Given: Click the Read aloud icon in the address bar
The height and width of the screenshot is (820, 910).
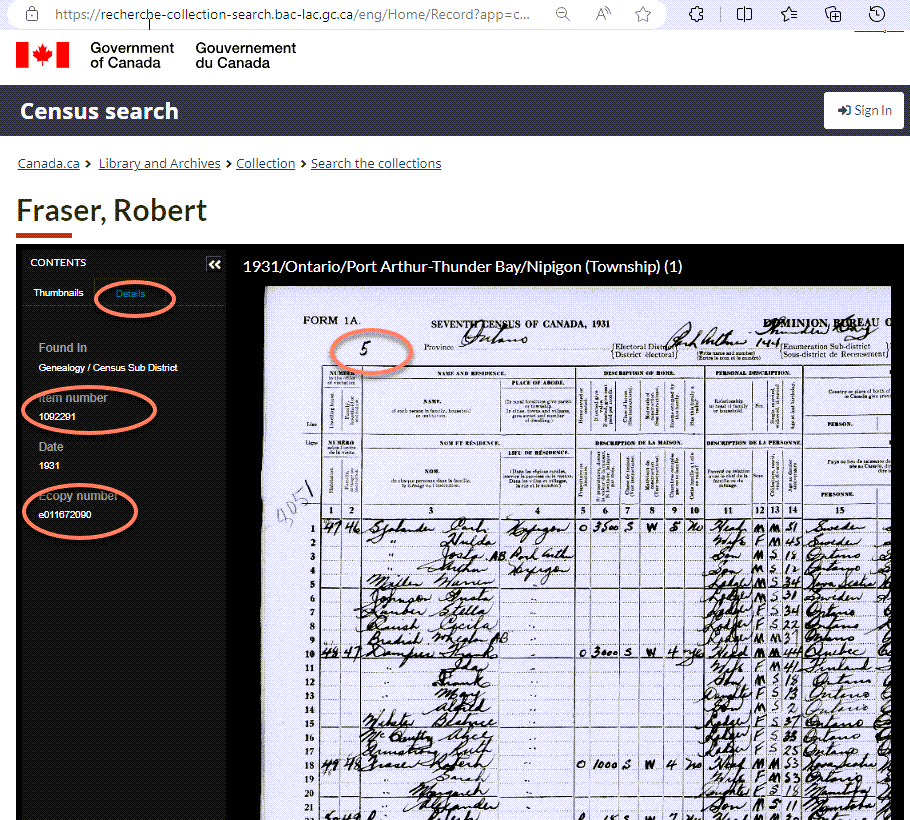Looking at the screenshot, I should pos(603,14).
